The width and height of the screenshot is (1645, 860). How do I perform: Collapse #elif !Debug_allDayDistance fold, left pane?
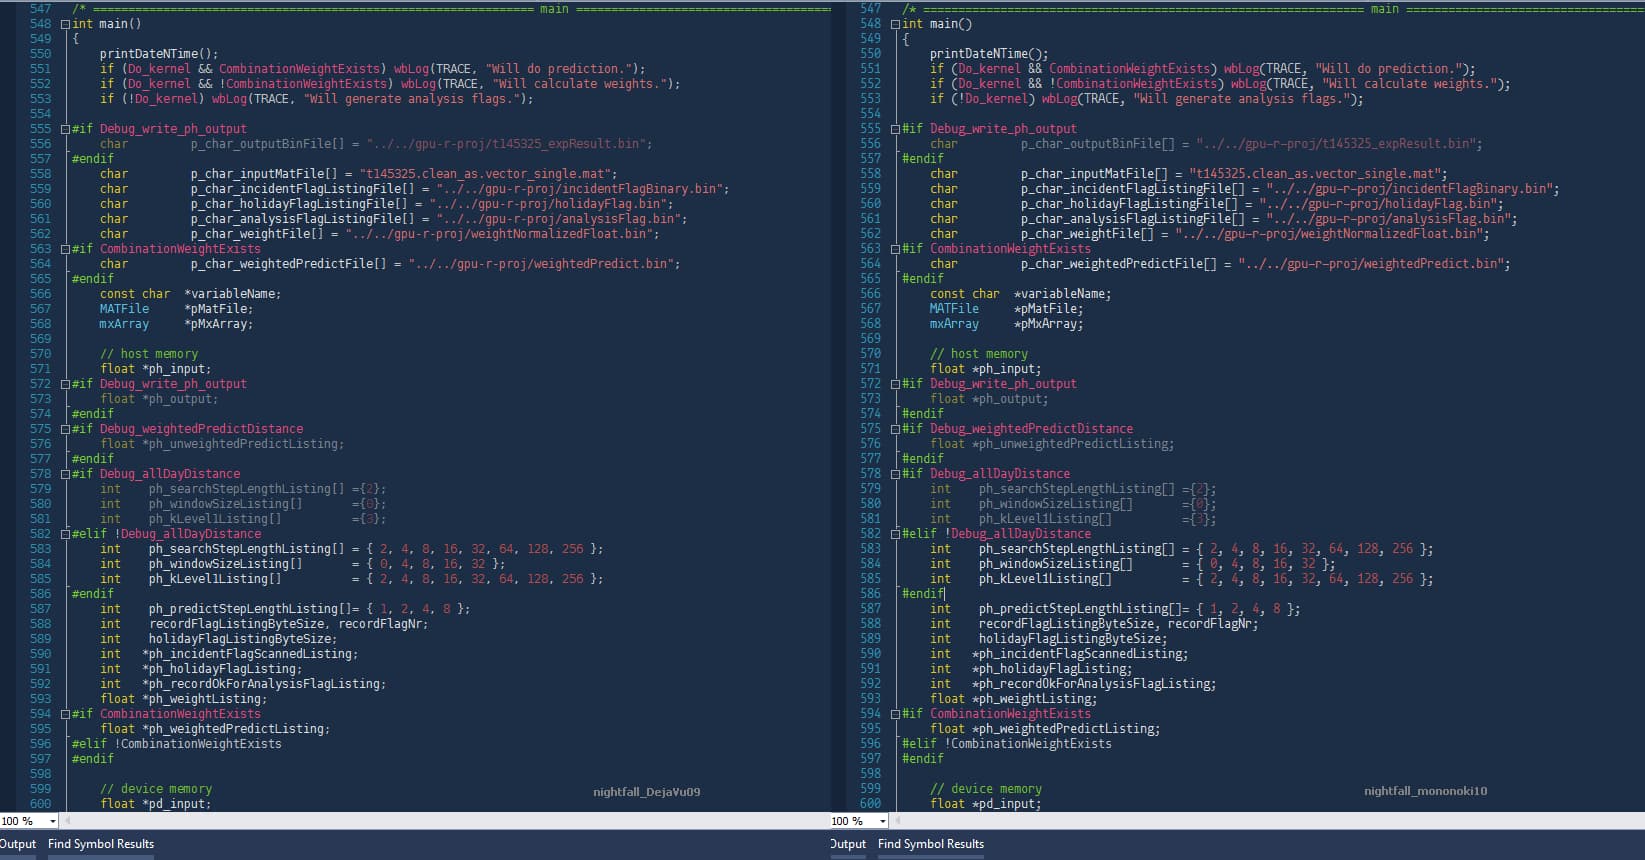pos(66,534)
